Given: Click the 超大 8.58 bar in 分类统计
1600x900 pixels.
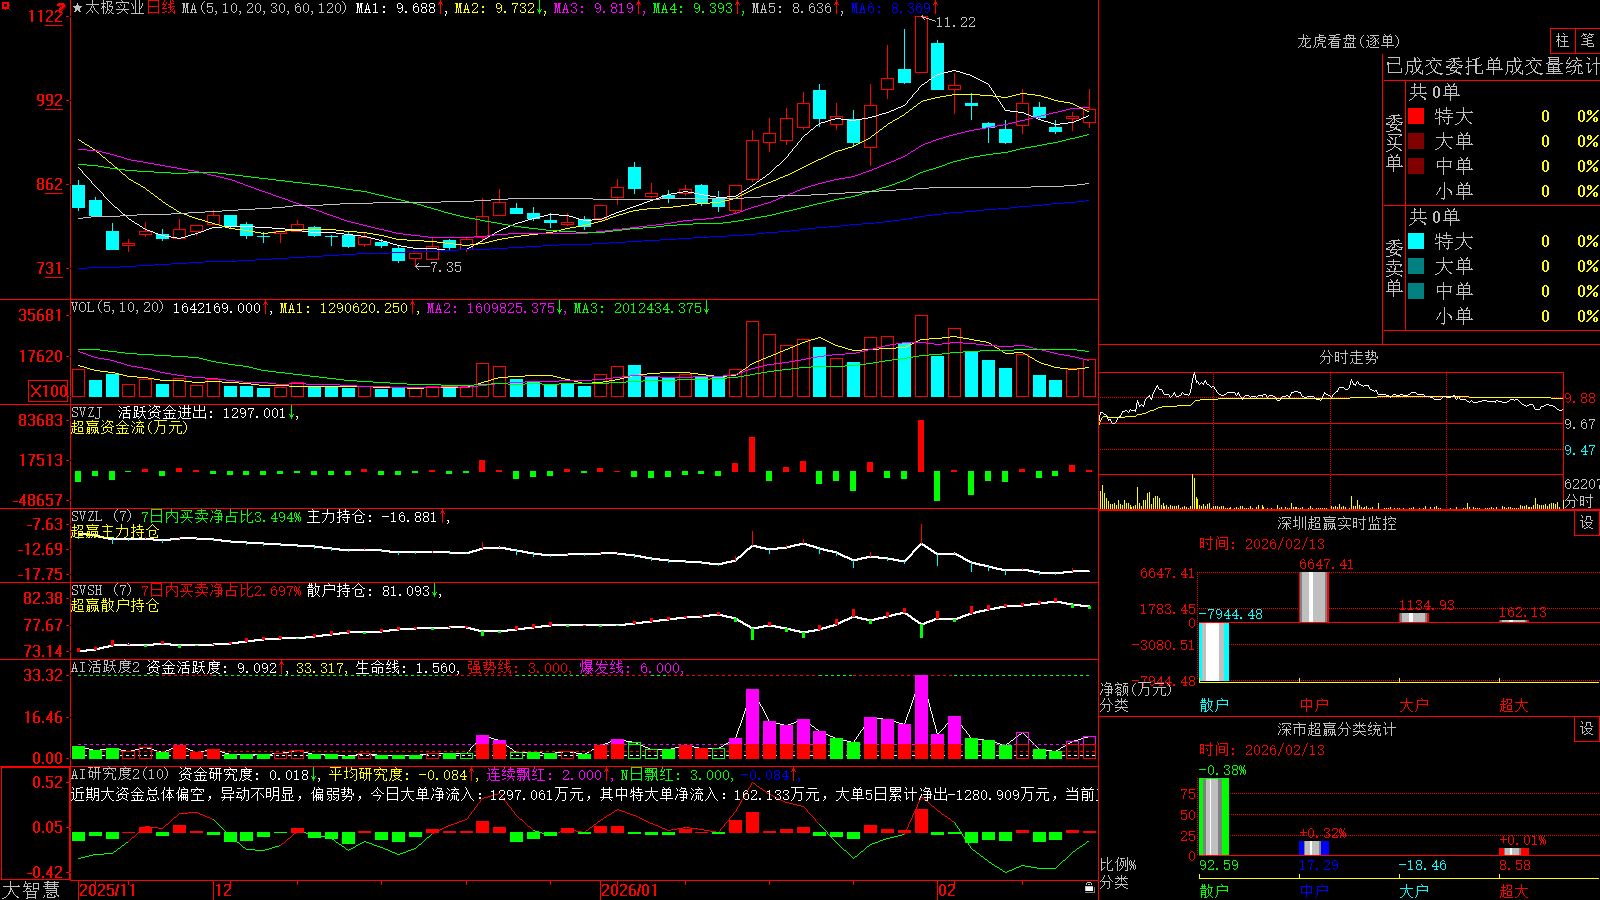Looking at the screenshot, I should point(1514,852).
